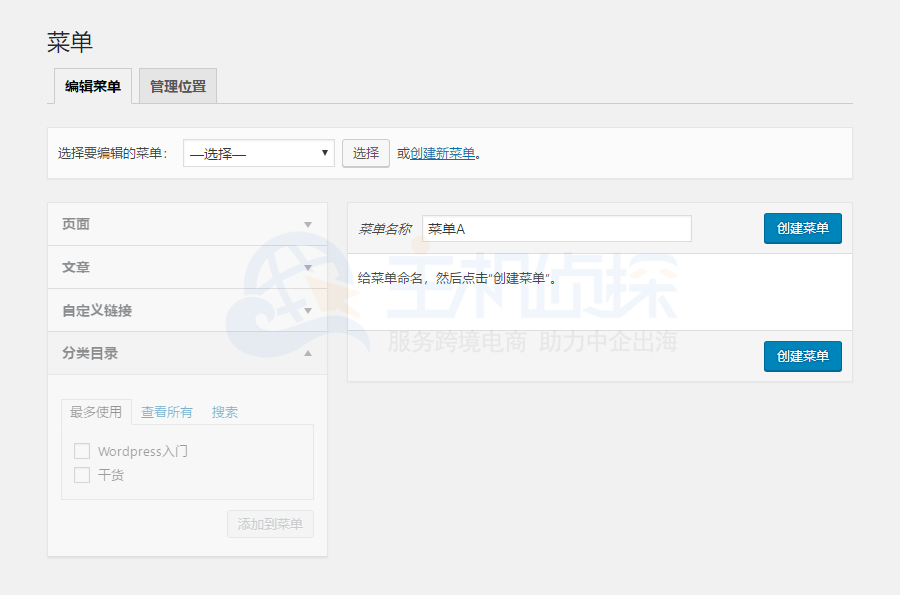Collapse the 分类目录 panel arrow
This screenshot has width=900, height=595.
click(308, 354)
